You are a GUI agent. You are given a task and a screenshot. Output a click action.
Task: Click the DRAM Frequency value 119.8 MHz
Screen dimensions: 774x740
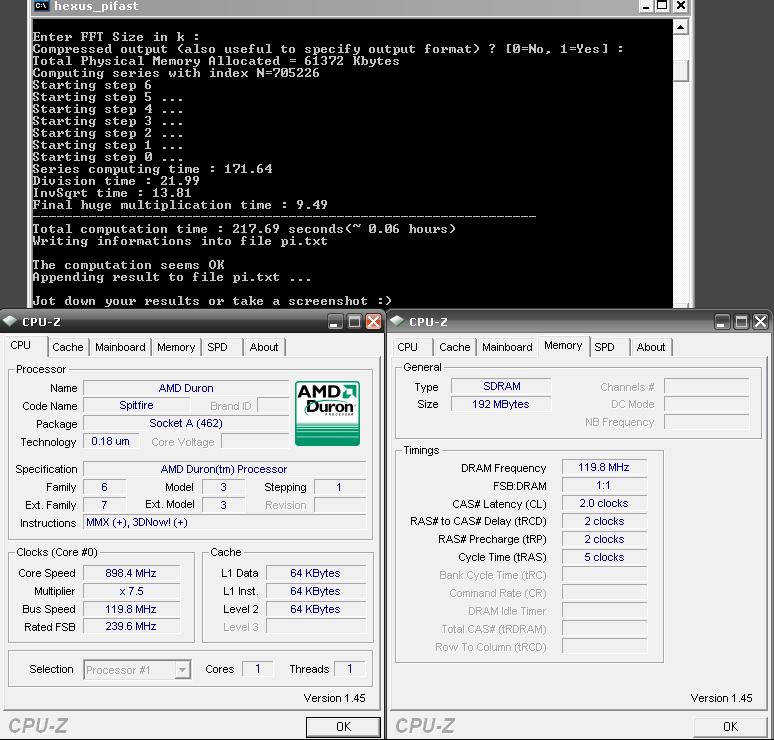pyautogui.click(x=604, y=467)
